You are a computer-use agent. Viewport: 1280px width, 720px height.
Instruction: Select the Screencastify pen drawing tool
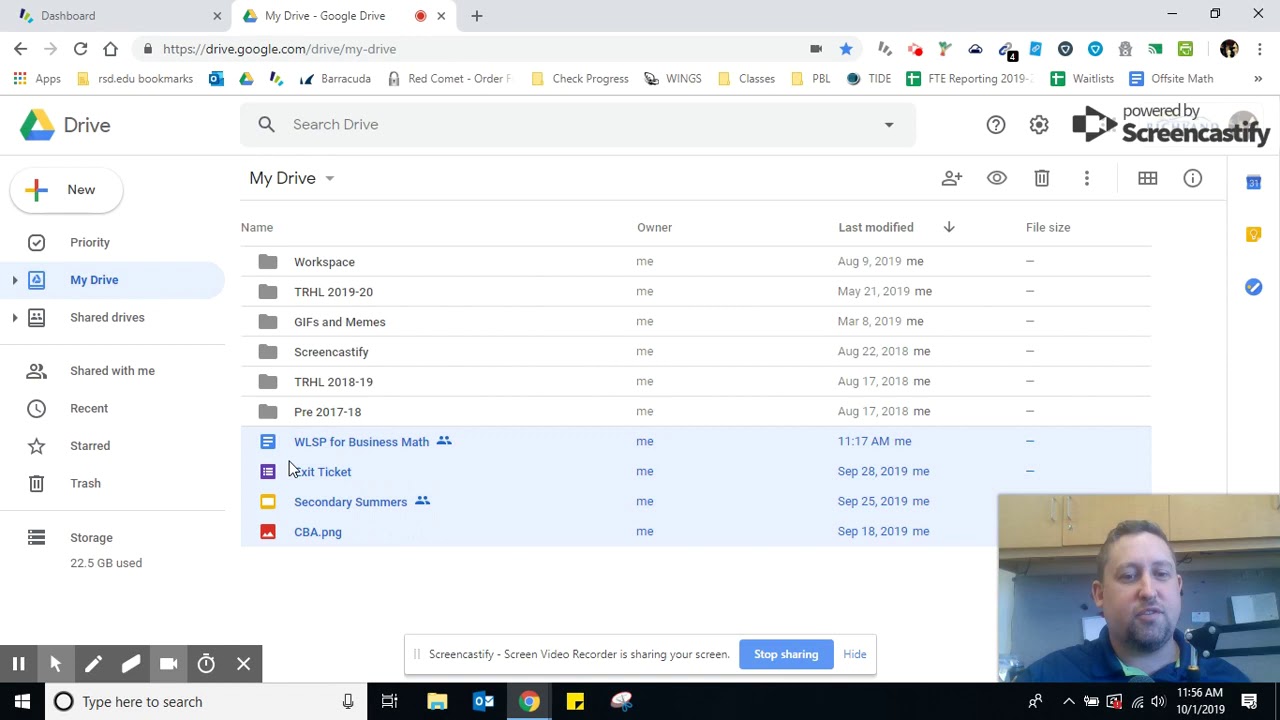click(93, 664)
